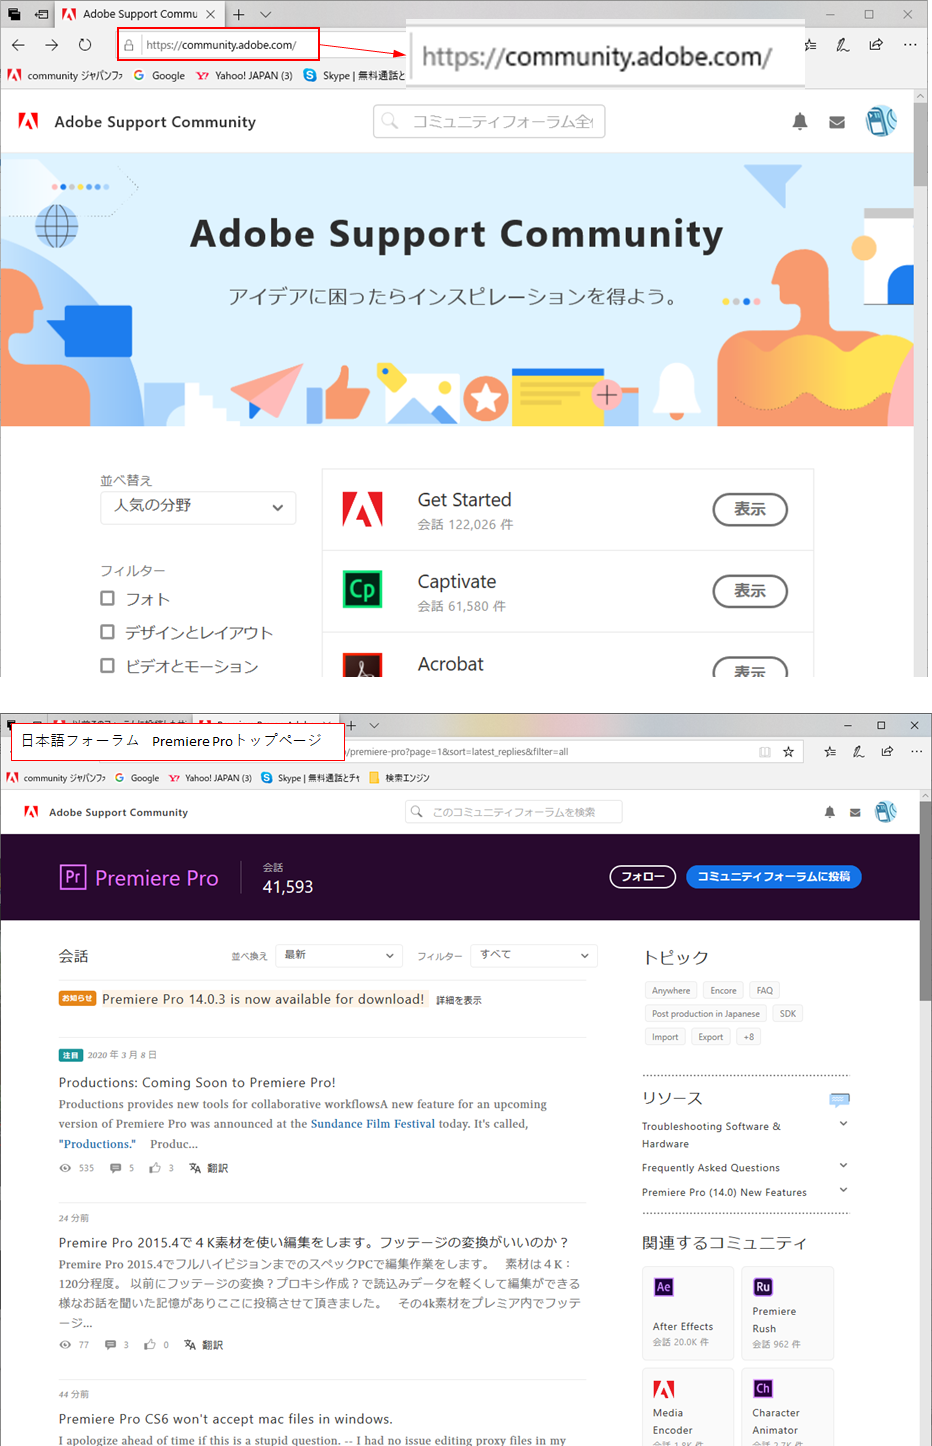Open the more menu (...) in top browser
Image resolution: width=932 pixels, height=1446 pixels.
[909, 45]
